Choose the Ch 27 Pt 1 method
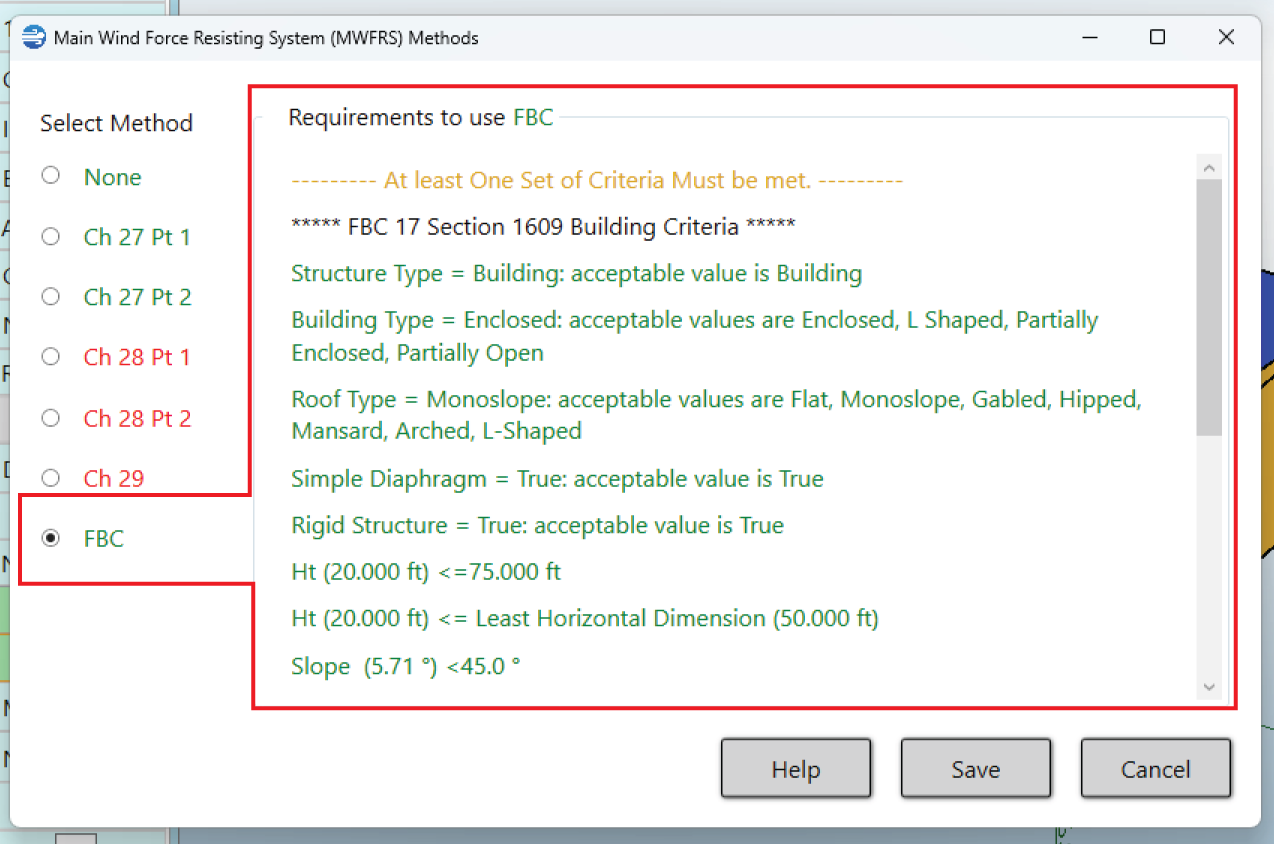1274x844 pixels. [x=51, y=237]
